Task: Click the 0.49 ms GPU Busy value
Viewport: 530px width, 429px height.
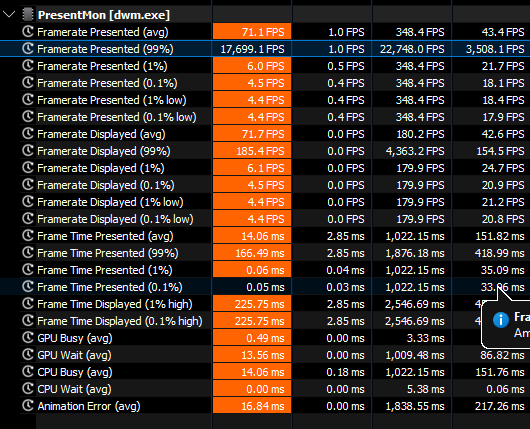Action: pyautogui.click(x=265, y=338)
